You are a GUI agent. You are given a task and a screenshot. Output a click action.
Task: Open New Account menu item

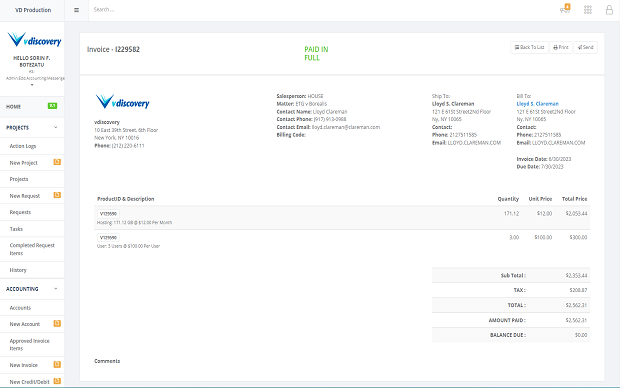tap(25, 324)
